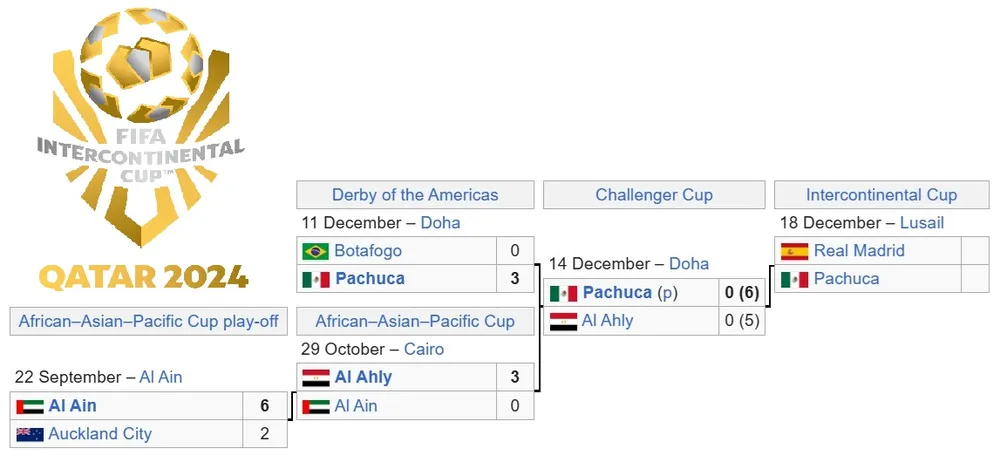Viewport: 1000px width, 462px height.
Task: Click the UAE flag beside bold Al Ain
Action: point(29,407)
